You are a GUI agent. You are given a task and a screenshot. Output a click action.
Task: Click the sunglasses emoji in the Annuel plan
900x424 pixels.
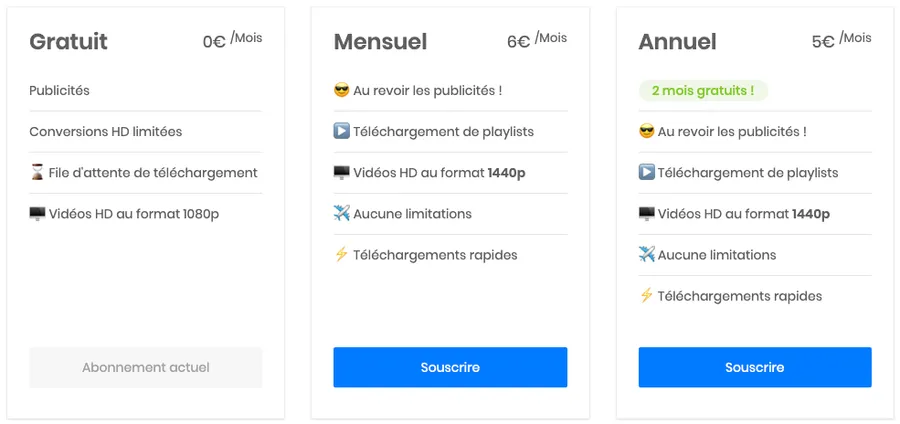[646, 131]
